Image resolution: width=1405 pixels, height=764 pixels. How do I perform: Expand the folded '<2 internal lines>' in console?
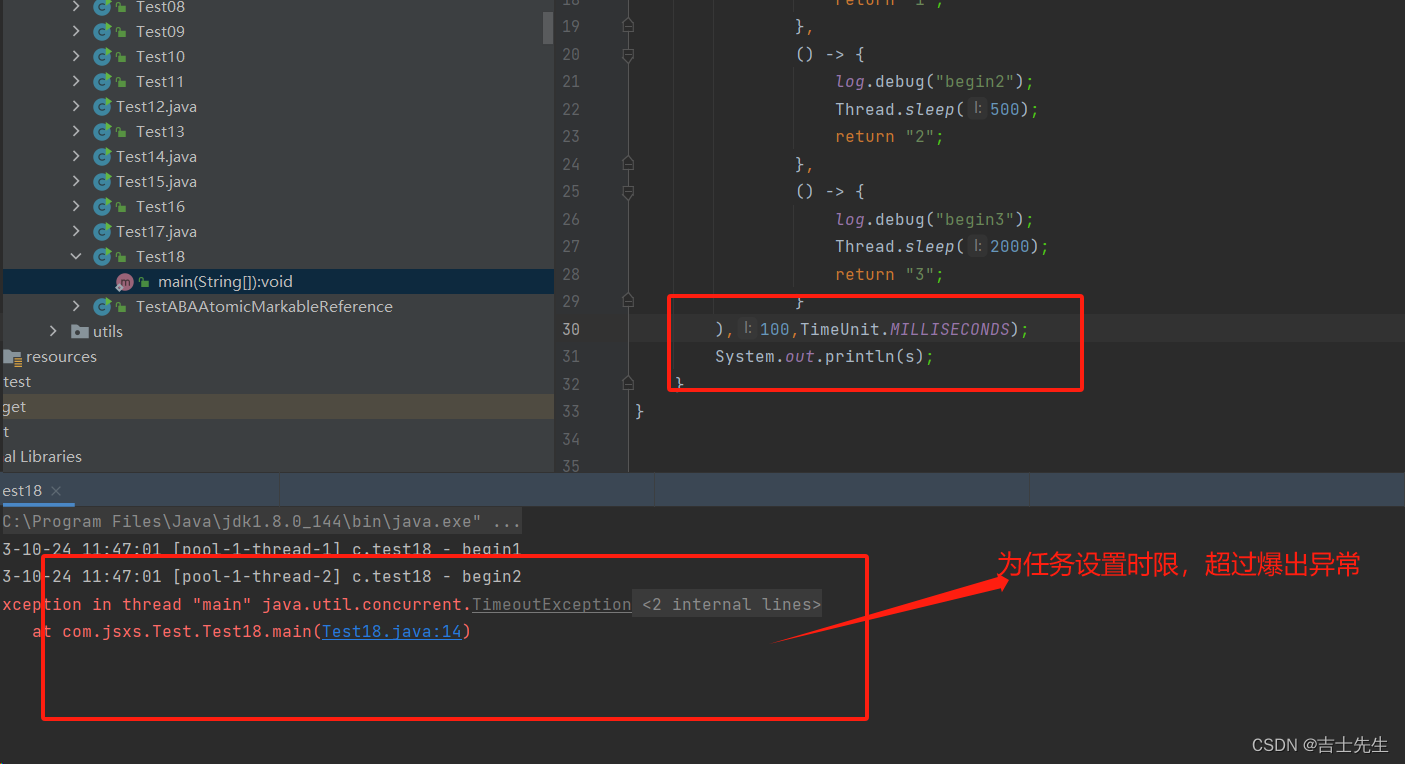click(731, 604)
